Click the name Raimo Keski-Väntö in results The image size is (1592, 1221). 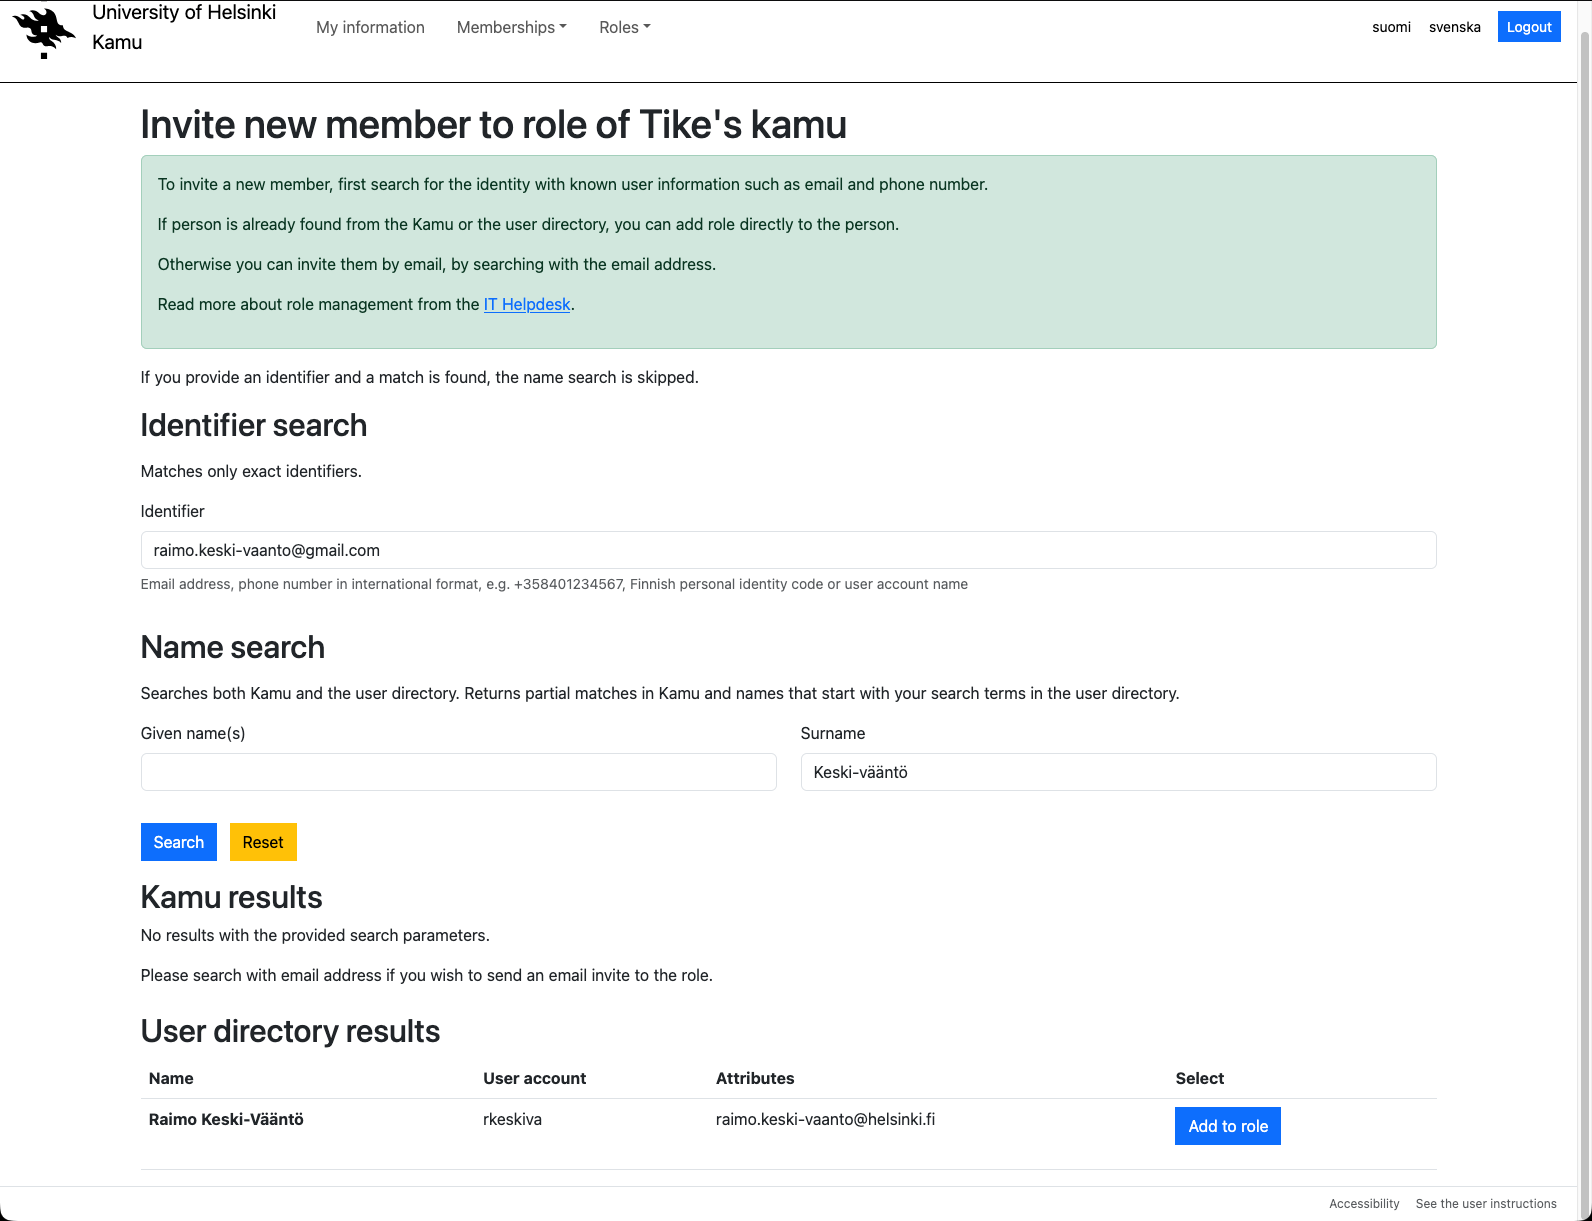(226, 1119)
